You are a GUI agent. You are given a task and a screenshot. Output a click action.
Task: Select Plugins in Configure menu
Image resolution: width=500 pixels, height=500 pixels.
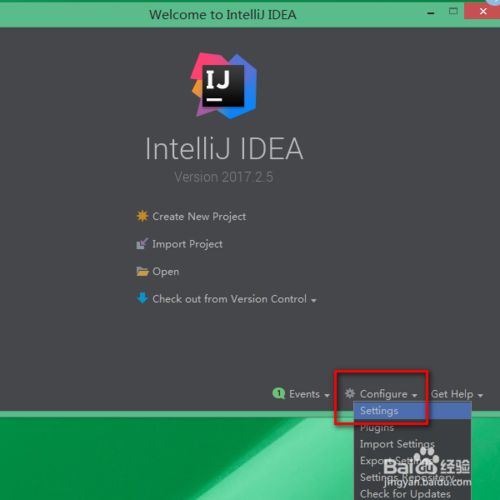[x=413, y=427]
